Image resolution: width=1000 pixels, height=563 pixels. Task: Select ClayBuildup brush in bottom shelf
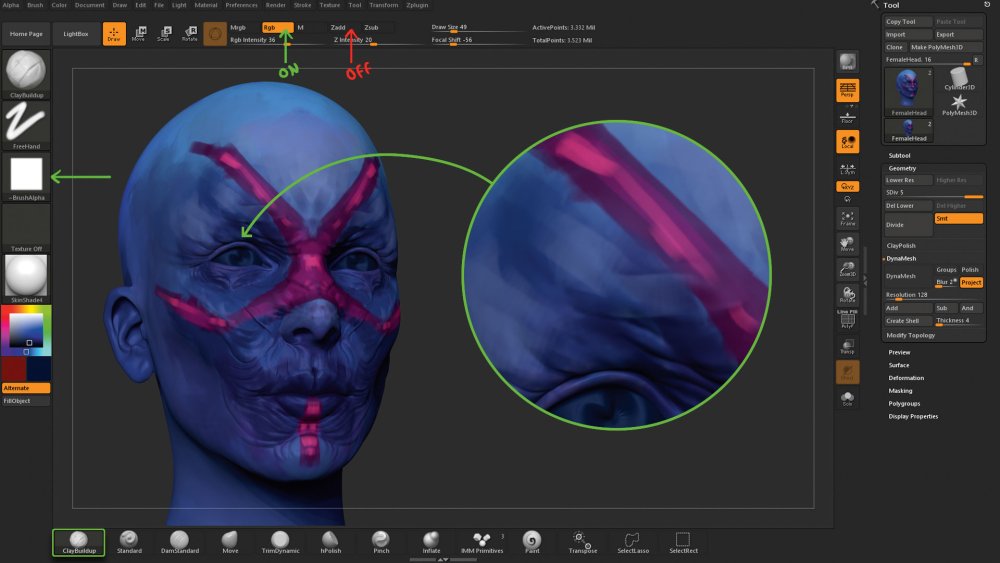tap(78, 543)
